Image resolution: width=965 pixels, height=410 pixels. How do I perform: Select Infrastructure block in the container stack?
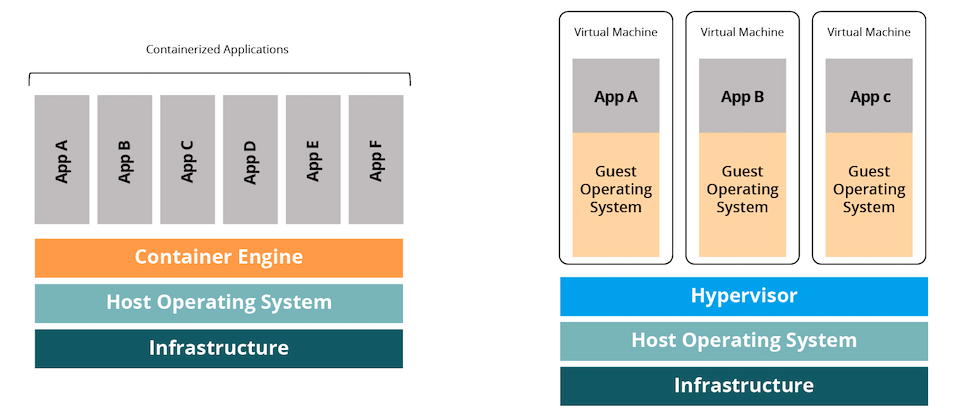[218, 348]
